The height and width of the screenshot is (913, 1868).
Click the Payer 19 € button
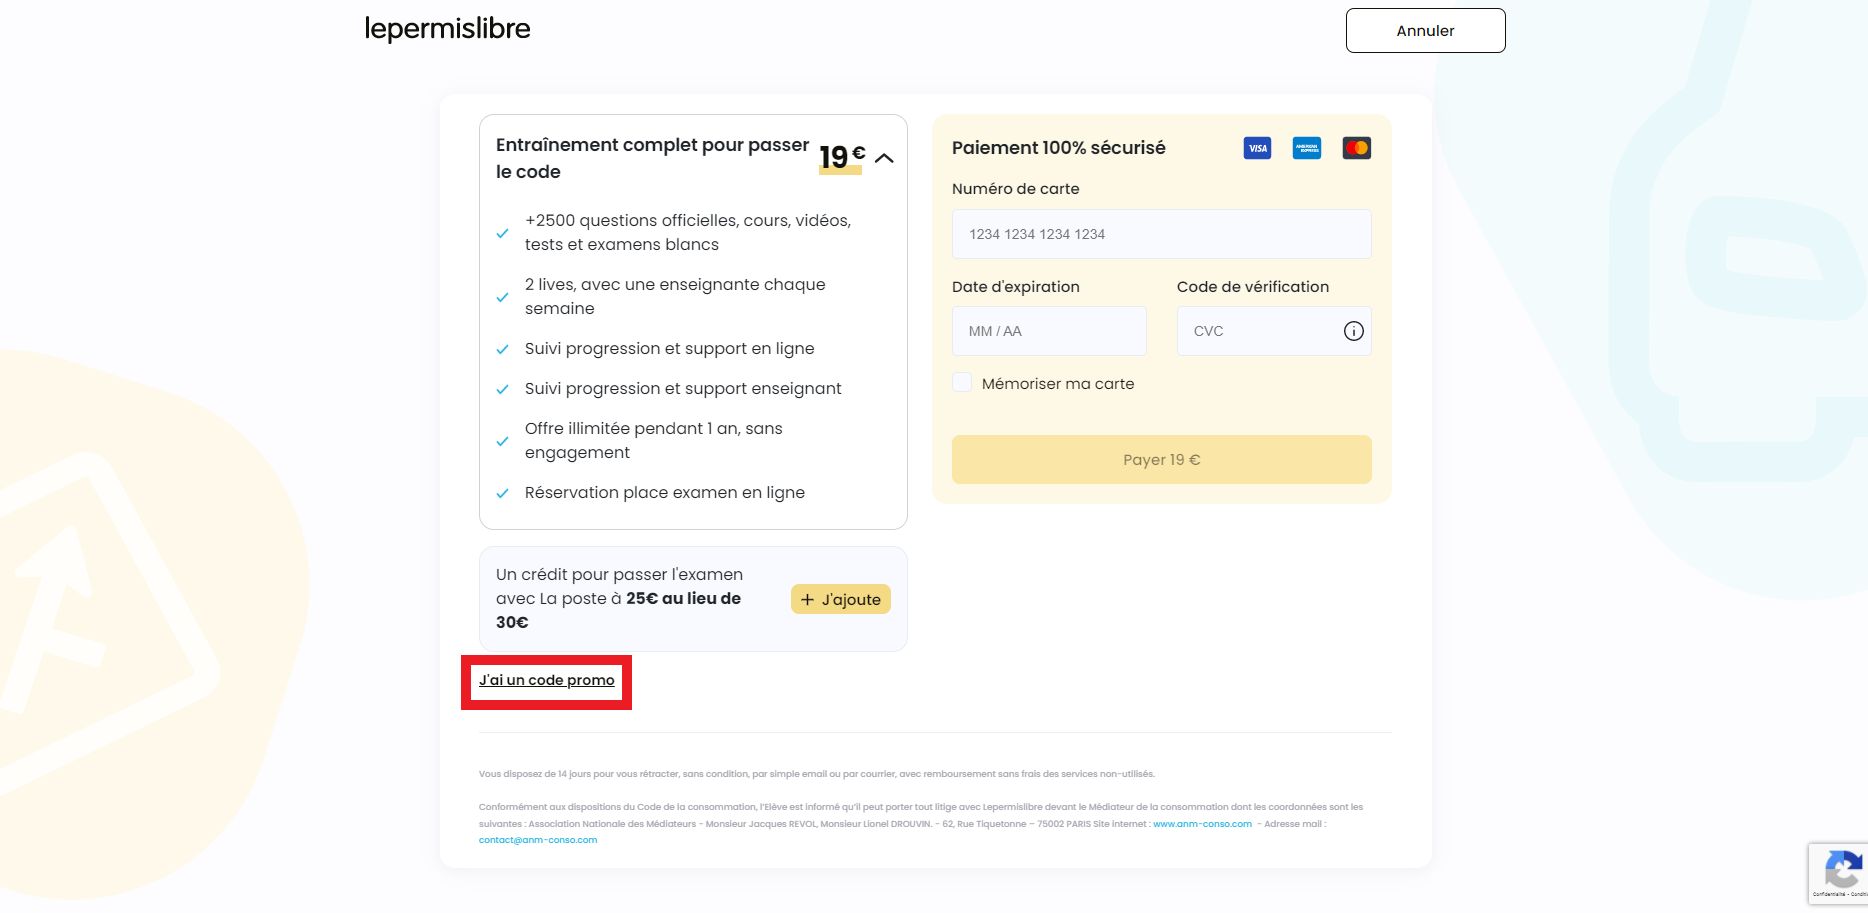[x=1162, y=460]
